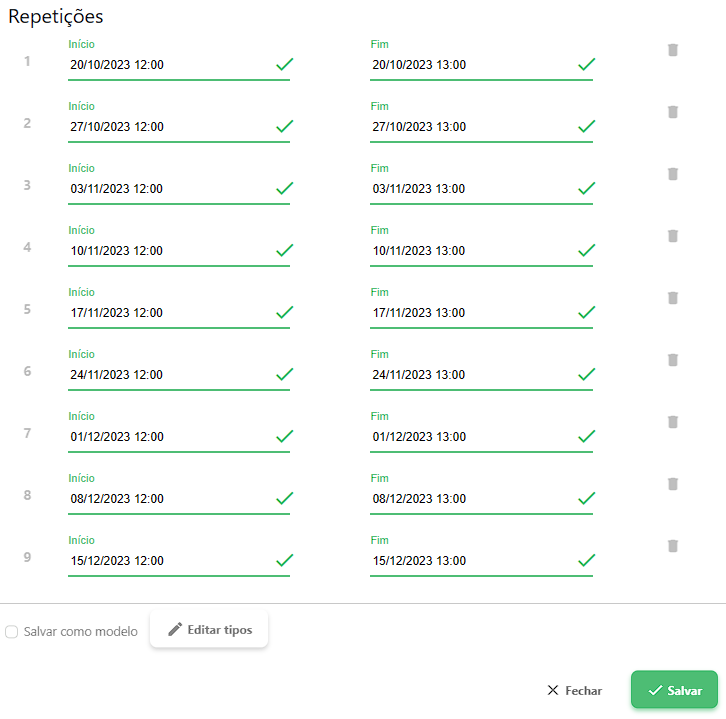The height and width of the screenshot is (719, 726).
Task: Click the green Salvar button
Action: [x=674, y=690]
